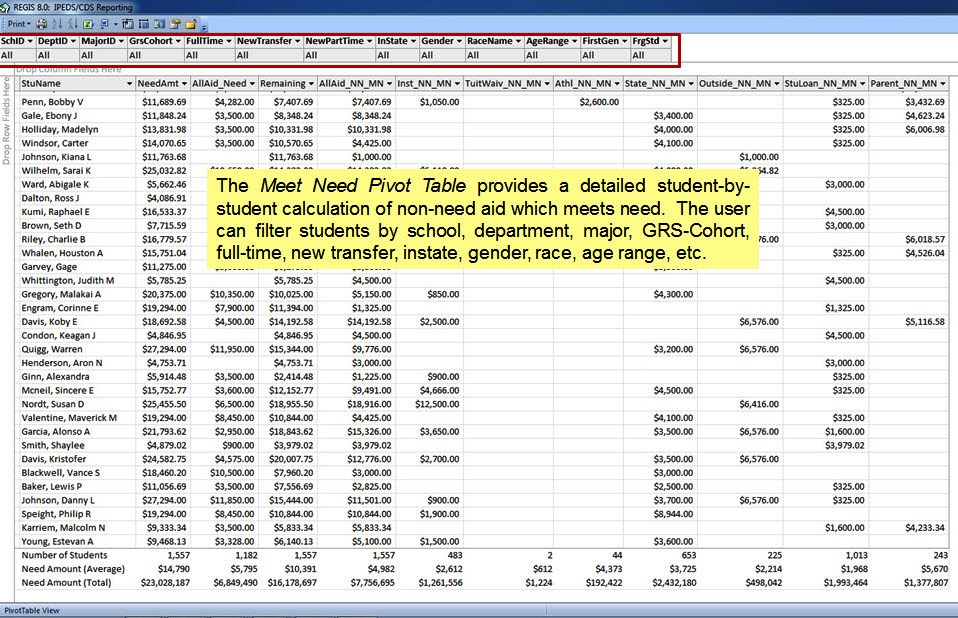Open the NewPartTime filter dropdown

tap(370, 41)
